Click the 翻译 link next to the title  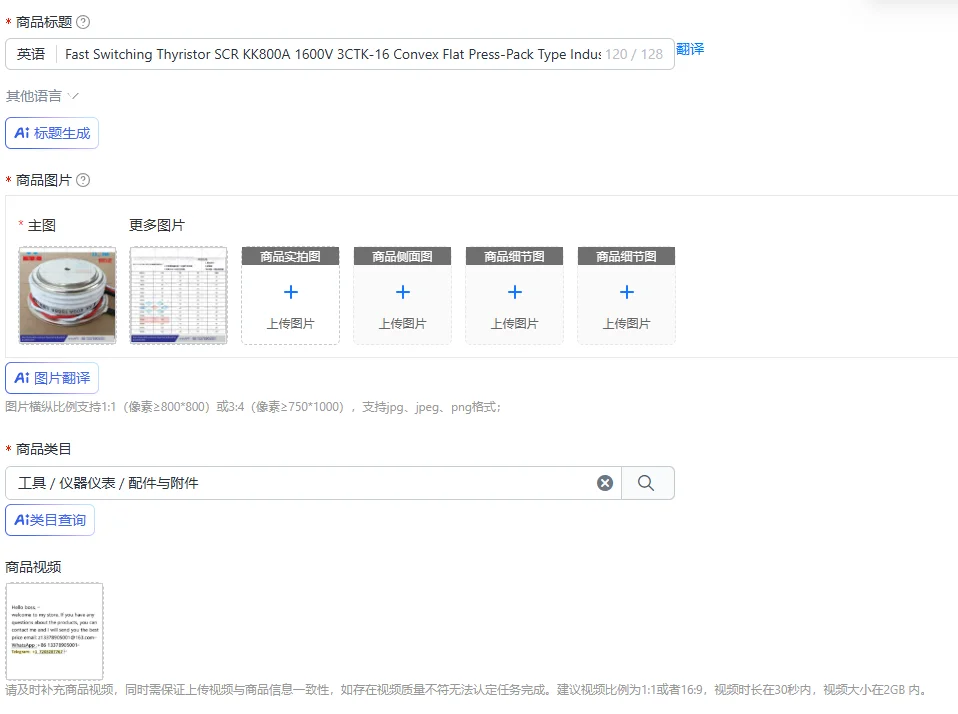[x=690, y=49]
